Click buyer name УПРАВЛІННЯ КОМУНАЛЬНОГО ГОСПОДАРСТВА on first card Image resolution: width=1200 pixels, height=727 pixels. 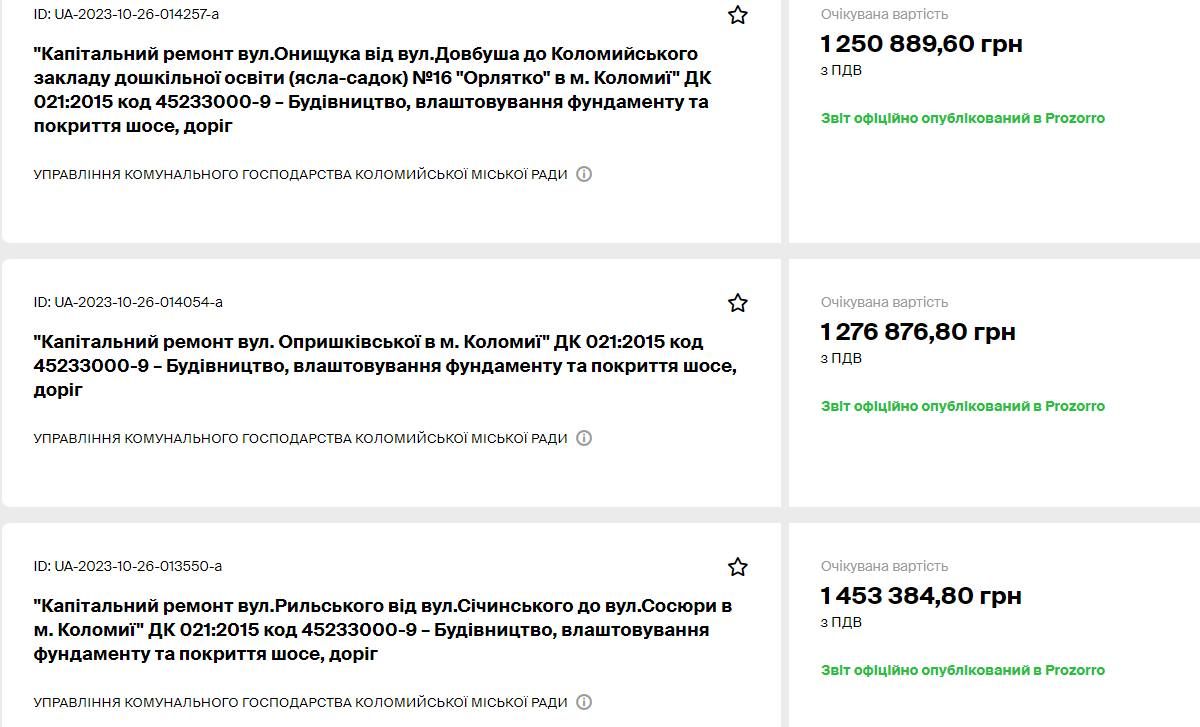click(298, 174)
